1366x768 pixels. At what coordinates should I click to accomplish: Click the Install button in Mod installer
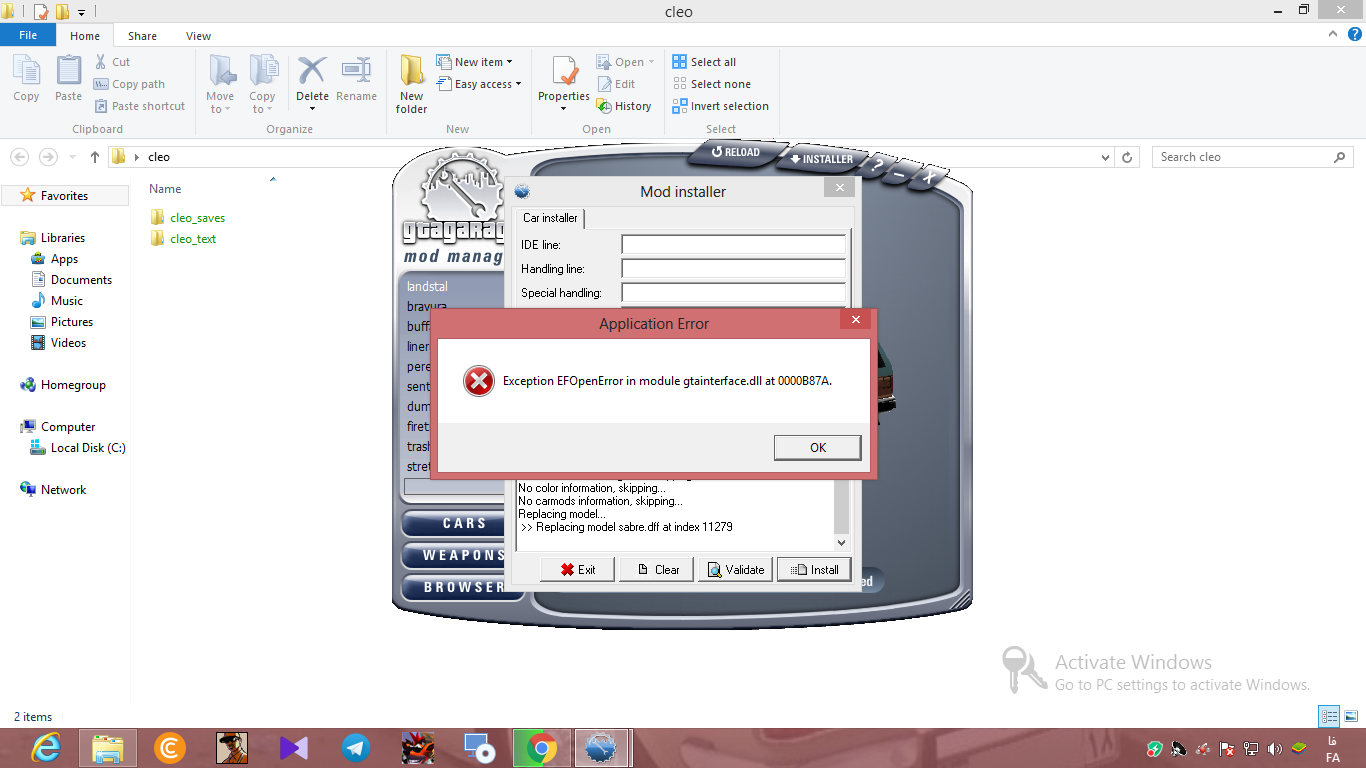tap(814, 569)
